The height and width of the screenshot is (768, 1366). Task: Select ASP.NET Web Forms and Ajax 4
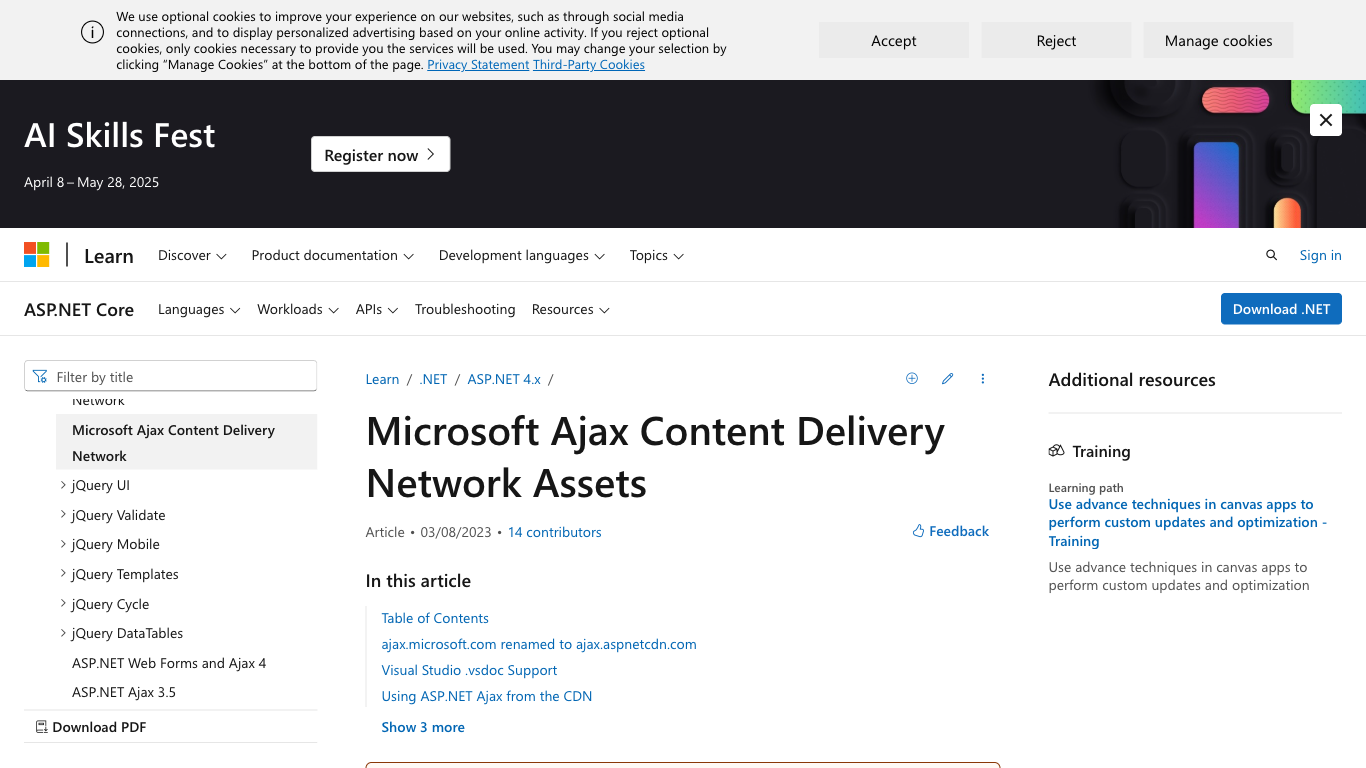click(x=169, y=663)
